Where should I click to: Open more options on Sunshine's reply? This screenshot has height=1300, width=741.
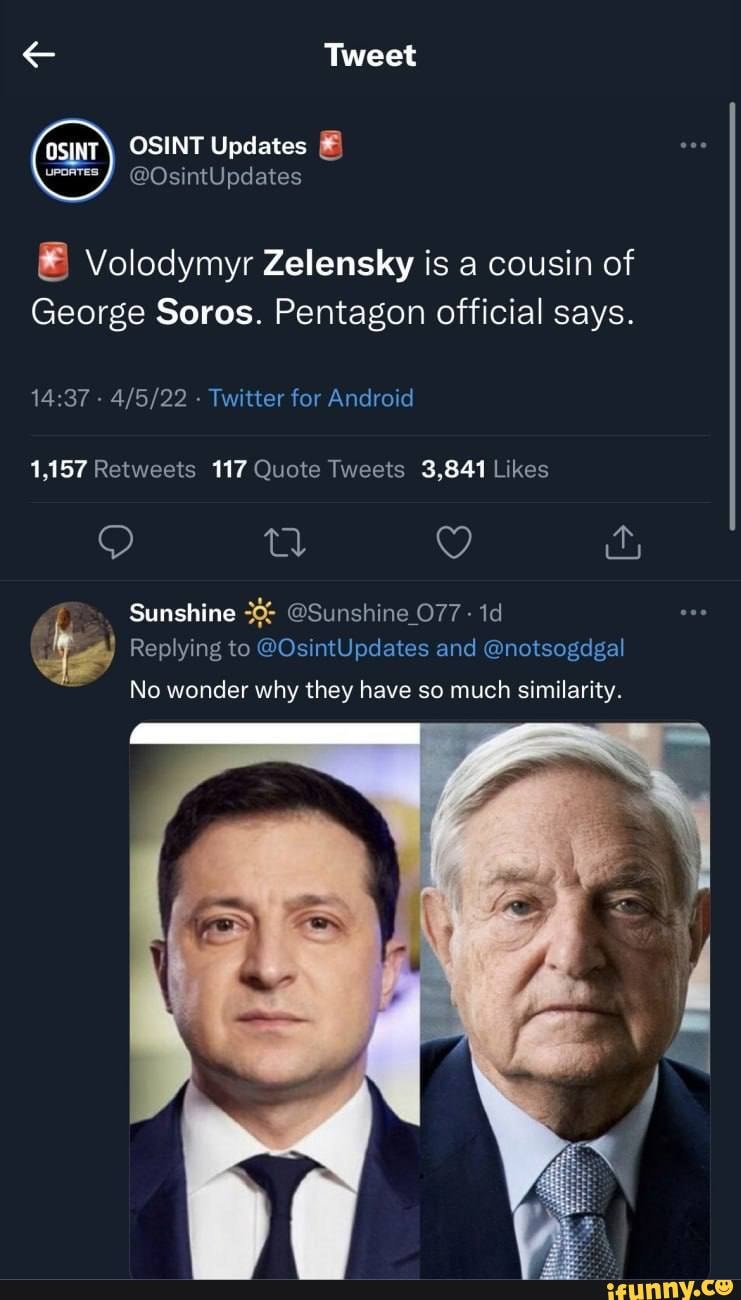pos(692,611)
